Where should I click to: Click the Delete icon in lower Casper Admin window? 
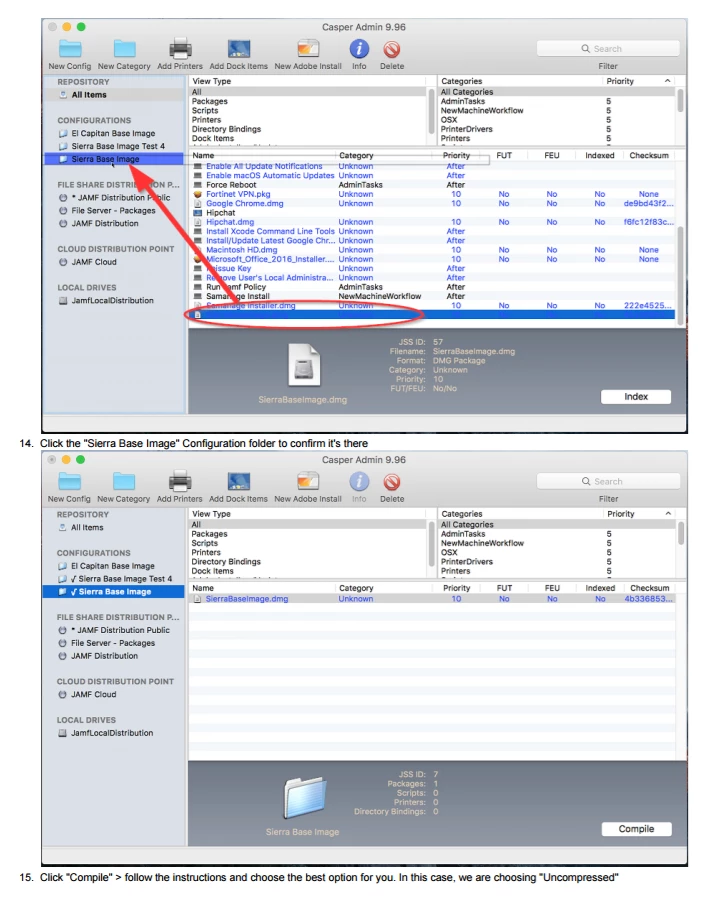[392, 482]
